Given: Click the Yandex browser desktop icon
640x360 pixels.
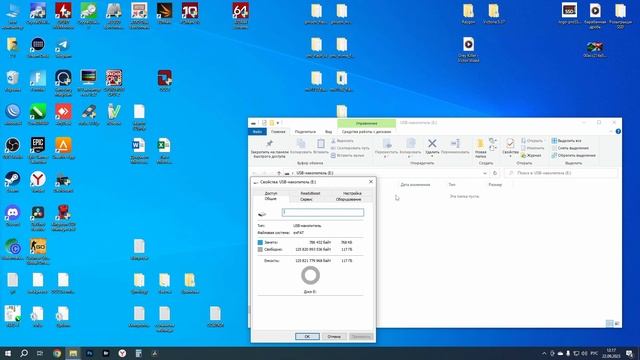Looking at the screenshot, I should 38,182.
